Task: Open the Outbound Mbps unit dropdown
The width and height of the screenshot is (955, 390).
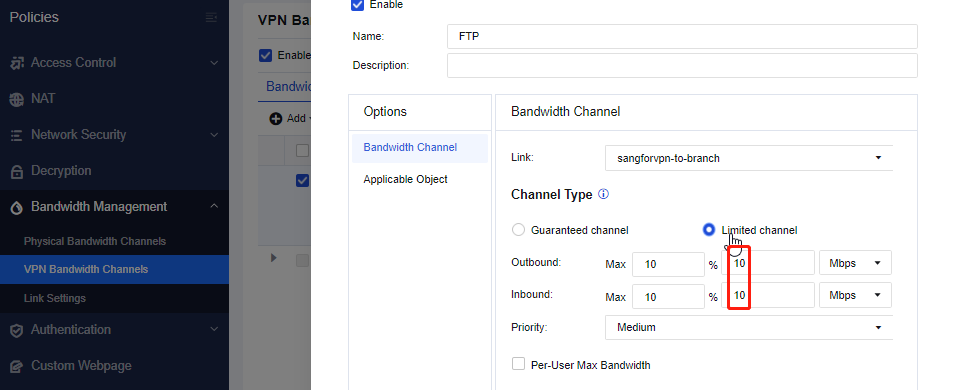Action: [x=855, y=263]
